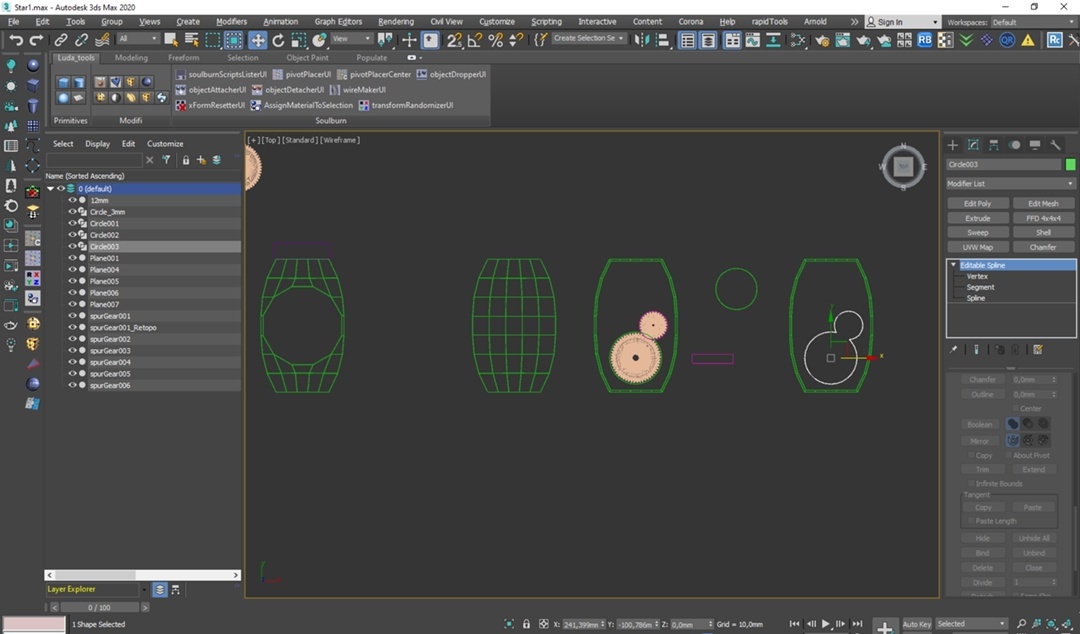Click the green object color swatch
The width and height of the screenshot is (1080, 634).
(x=1070, y=165)
